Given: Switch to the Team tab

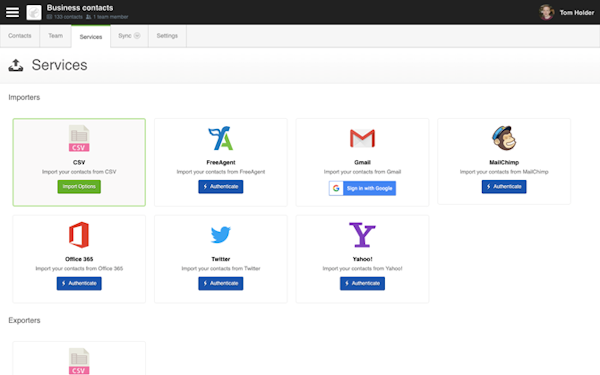Looking at the screenshot, I should 55,36.
